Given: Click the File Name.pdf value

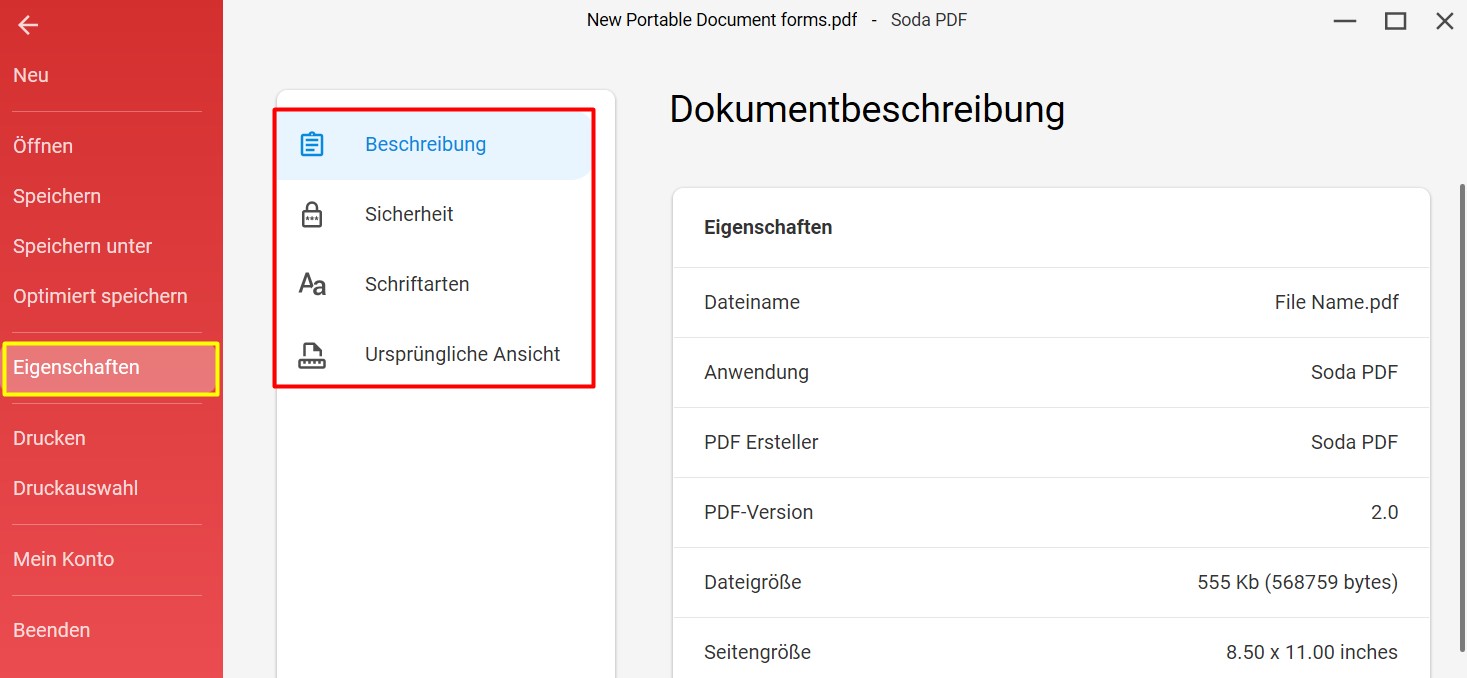Looking at the screenshot, I should click(x=1336, y=302).
